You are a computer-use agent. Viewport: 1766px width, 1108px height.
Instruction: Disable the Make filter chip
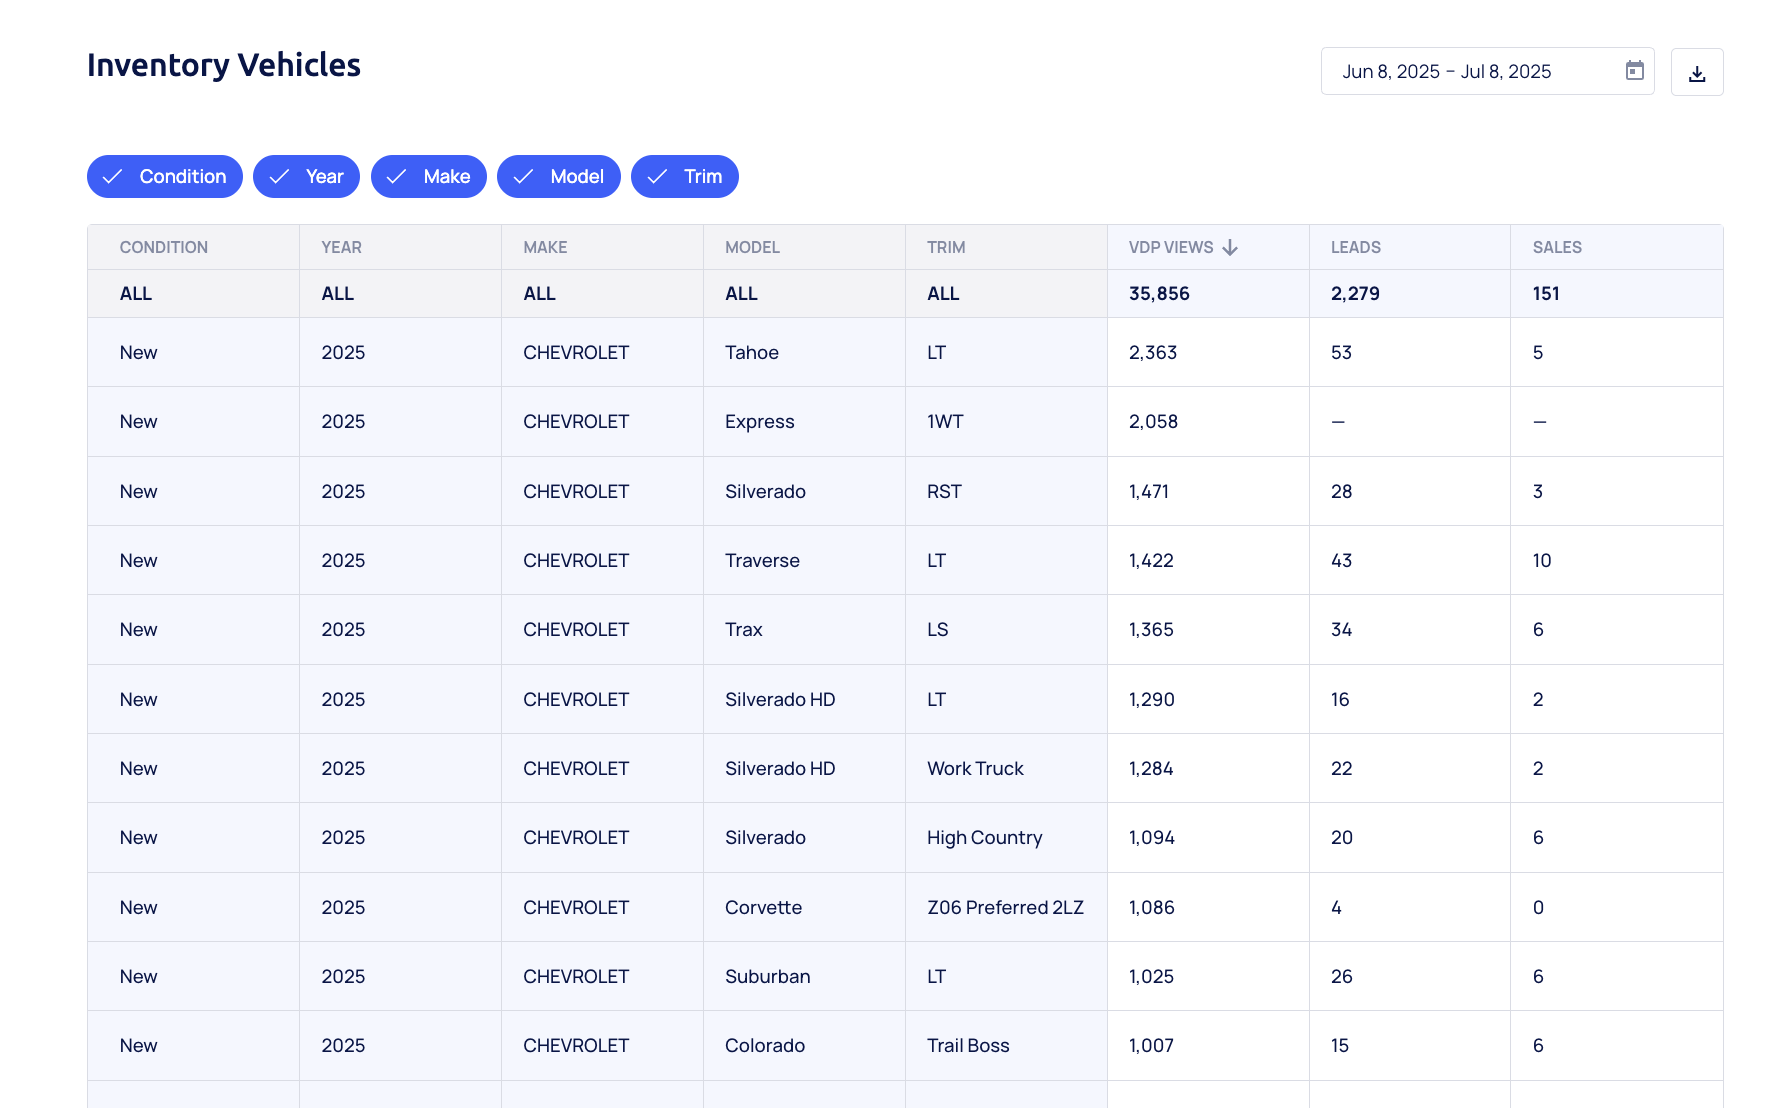(428, 177)
